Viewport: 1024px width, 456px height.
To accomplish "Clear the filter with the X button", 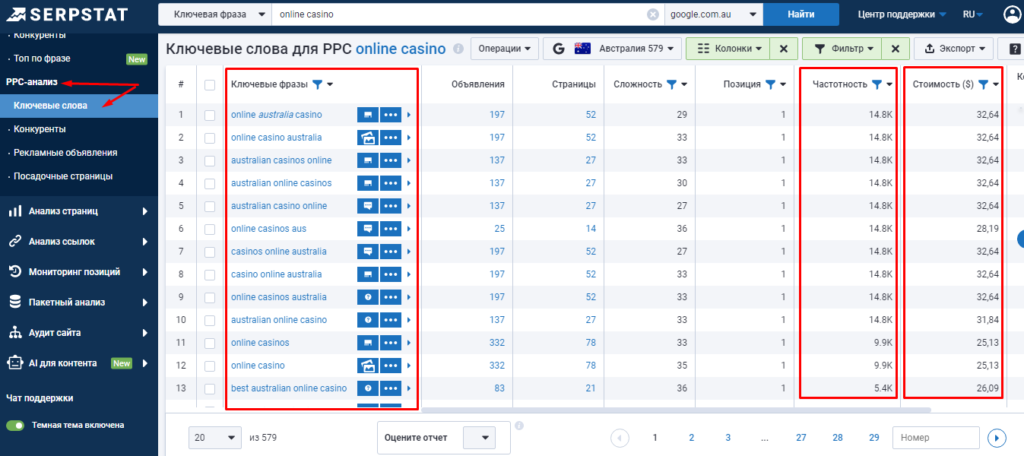I will click(x=895, y=49).
